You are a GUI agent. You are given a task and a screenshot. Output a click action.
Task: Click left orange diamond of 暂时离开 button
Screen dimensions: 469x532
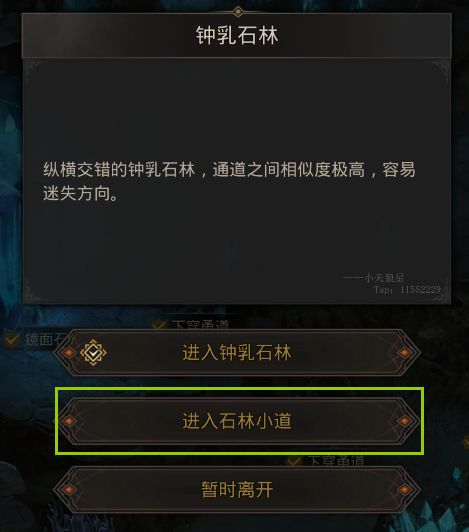[69, 490]
